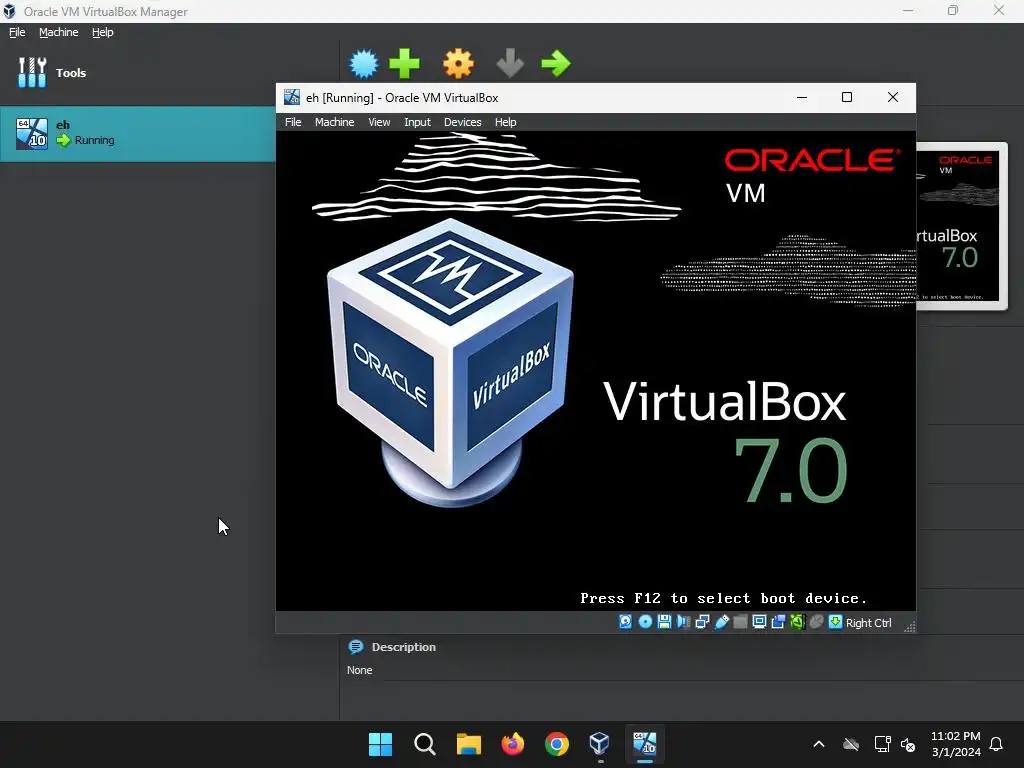Click the green CPU processor status icon
This screenshot has height=768, width=1024.
[797, 622]
